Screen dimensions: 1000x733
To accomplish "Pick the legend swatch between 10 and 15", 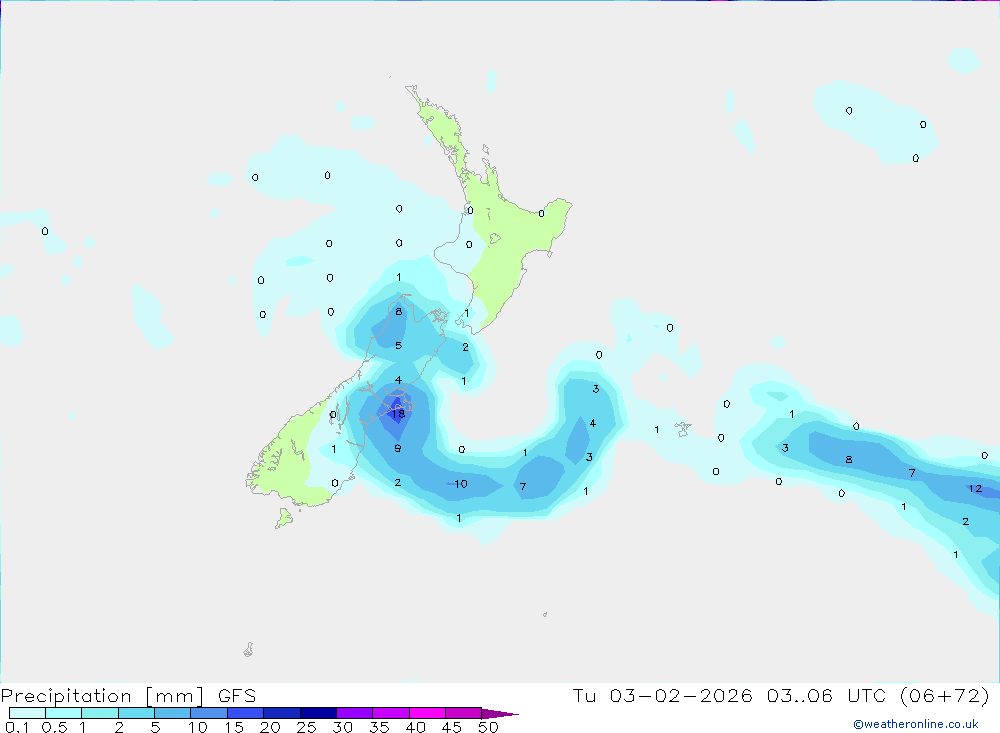I will point(209,713).
